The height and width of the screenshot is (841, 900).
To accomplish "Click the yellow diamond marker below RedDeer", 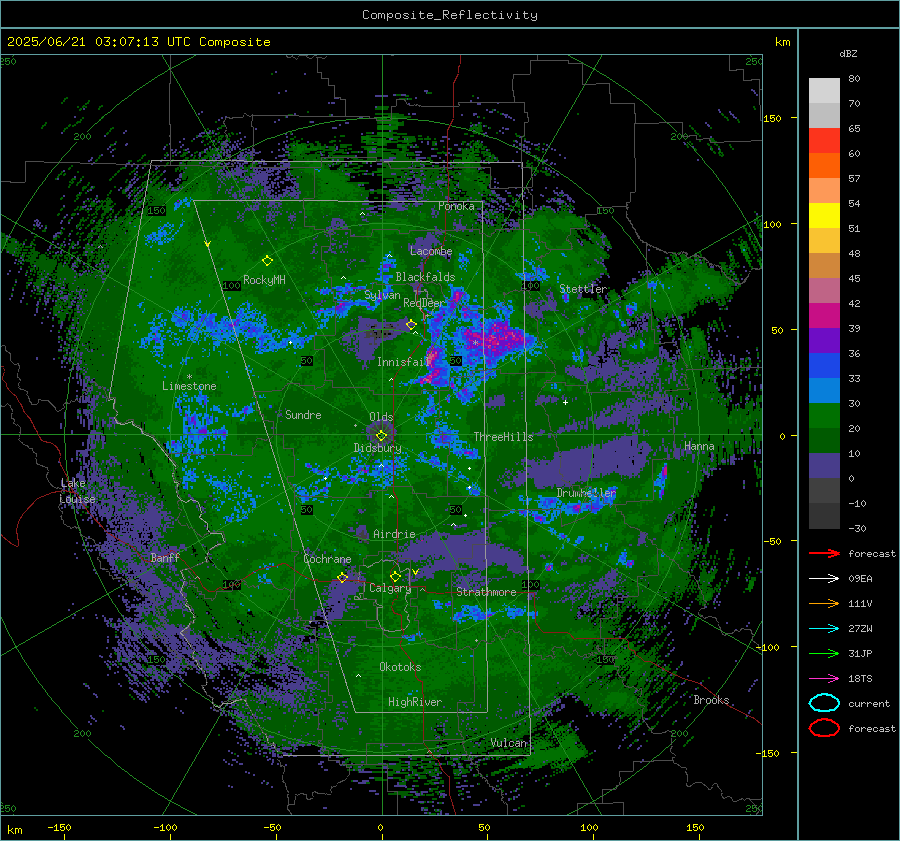I will (411, 324).
